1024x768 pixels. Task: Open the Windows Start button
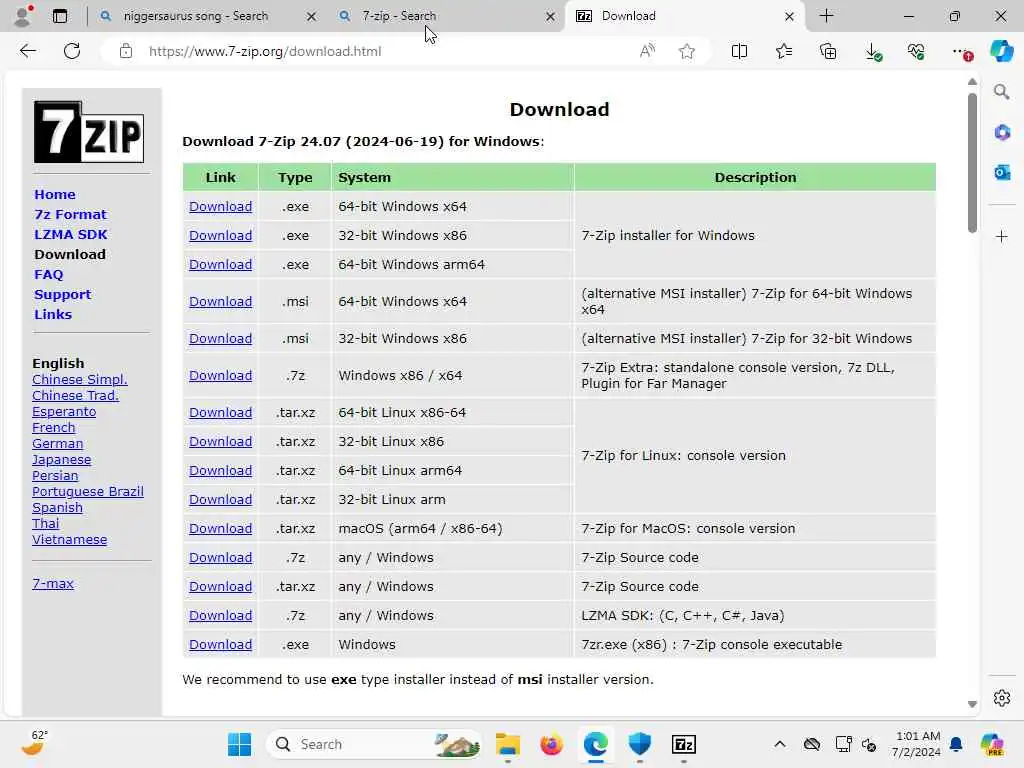tap(239, 744)
